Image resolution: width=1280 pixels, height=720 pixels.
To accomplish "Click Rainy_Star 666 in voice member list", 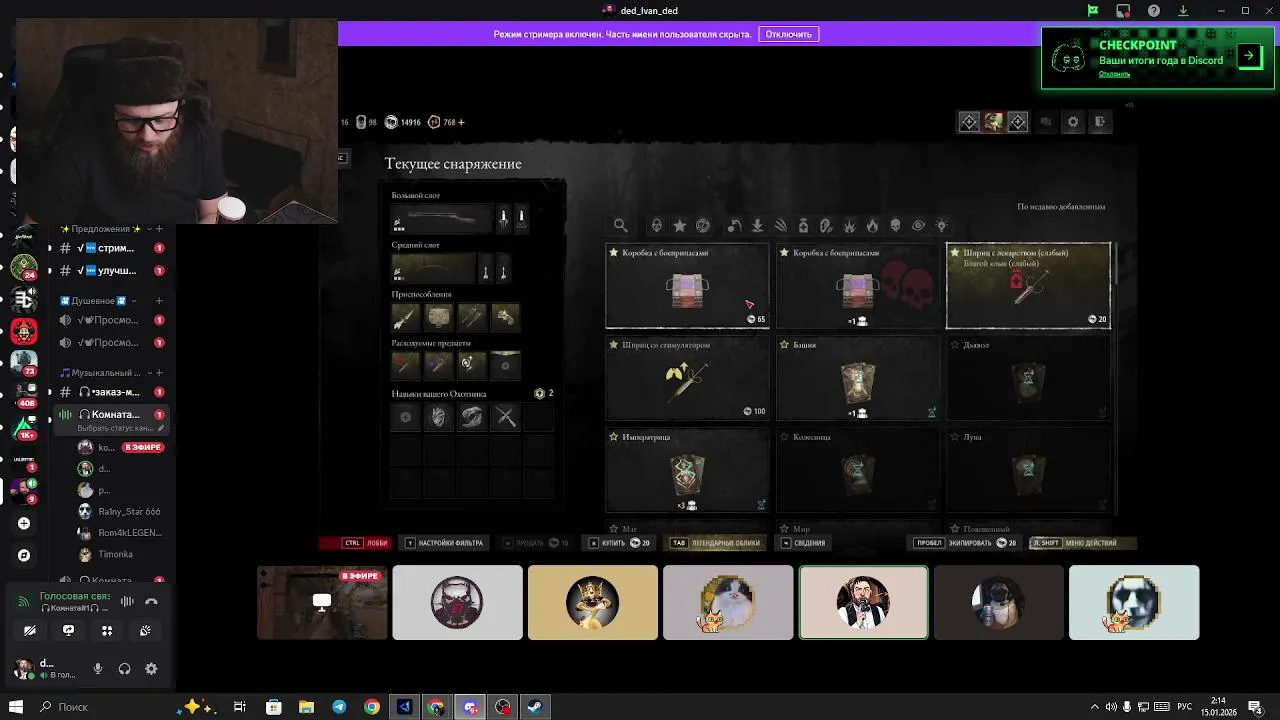I will [x=120, y=511].
